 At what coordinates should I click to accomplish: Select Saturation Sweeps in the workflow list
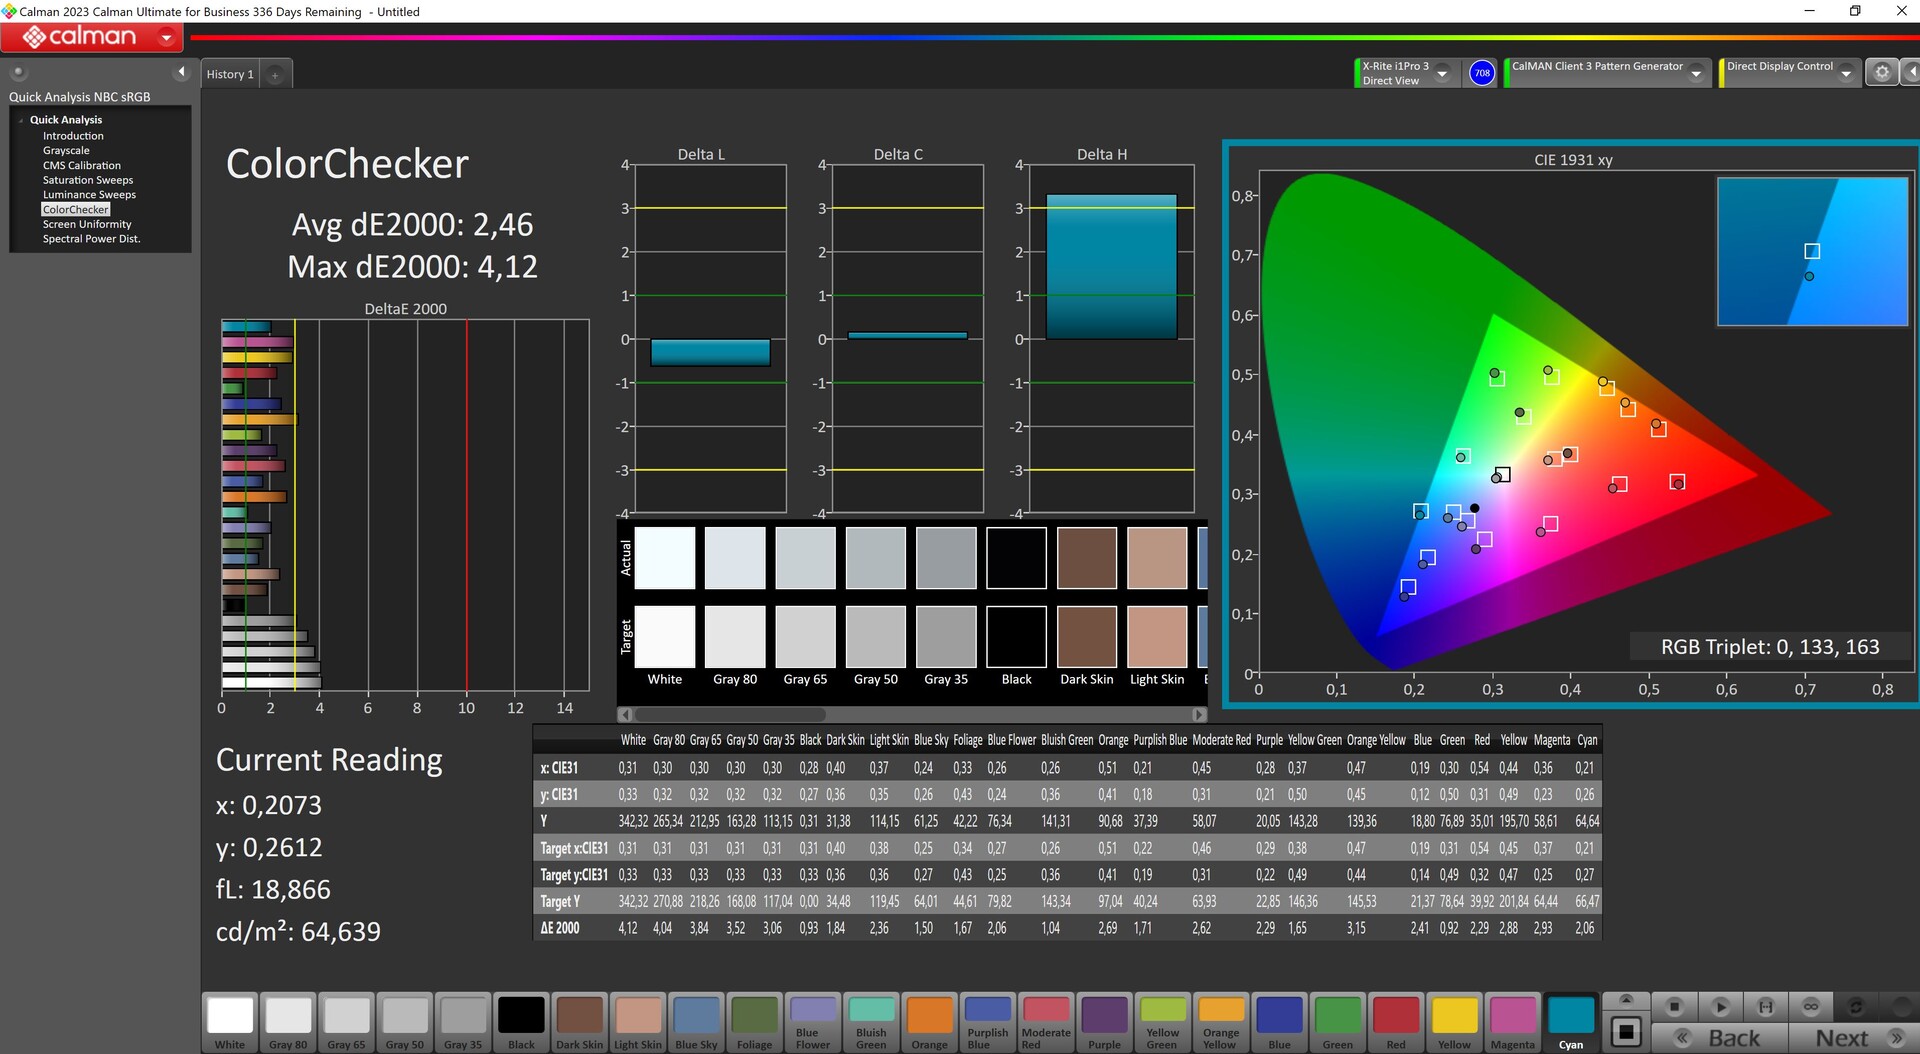tap(88, 180)
